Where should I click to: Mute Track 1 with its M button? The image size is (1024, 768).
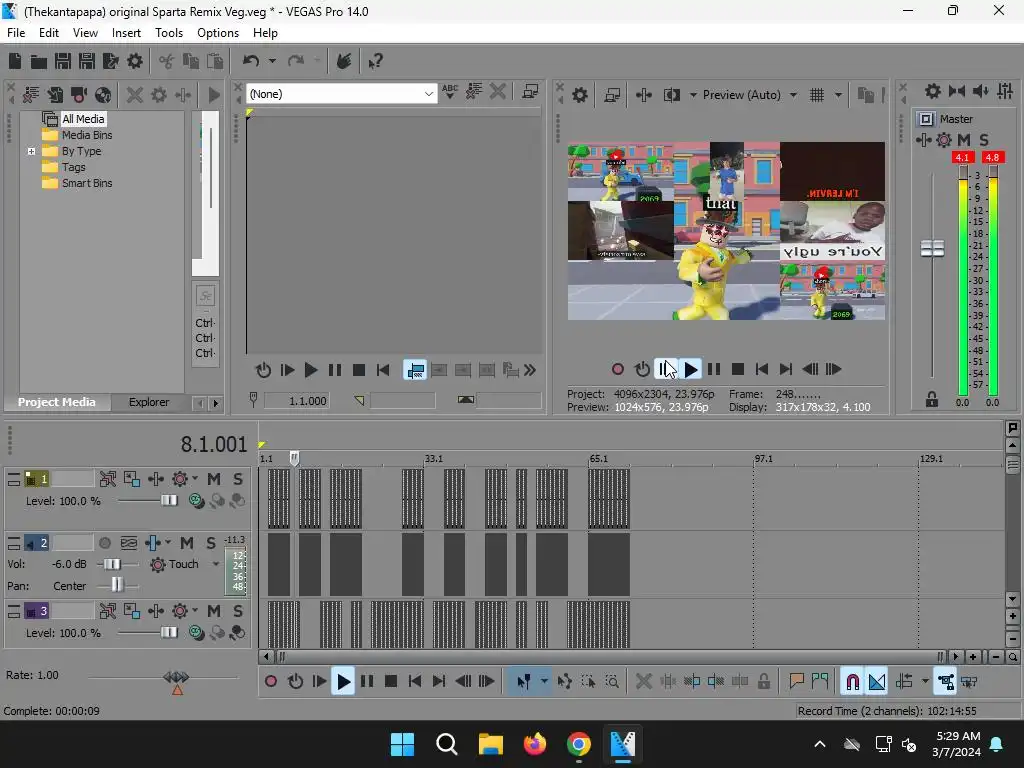214,479
